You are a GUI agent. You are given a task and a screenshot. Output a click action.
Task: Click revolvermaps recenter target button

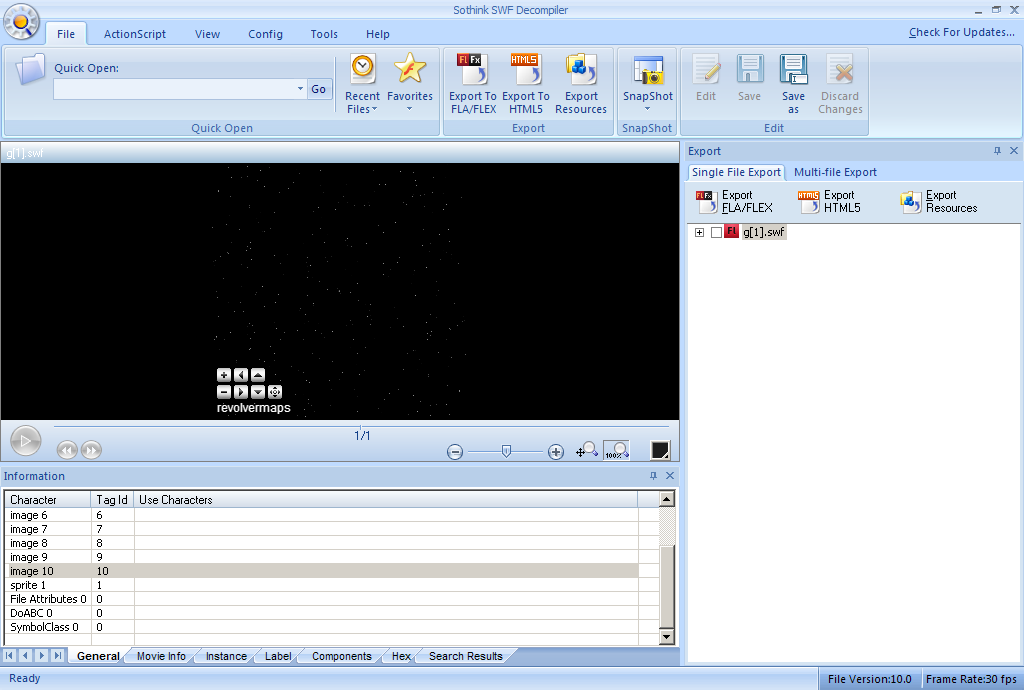[x=275, y=392]
